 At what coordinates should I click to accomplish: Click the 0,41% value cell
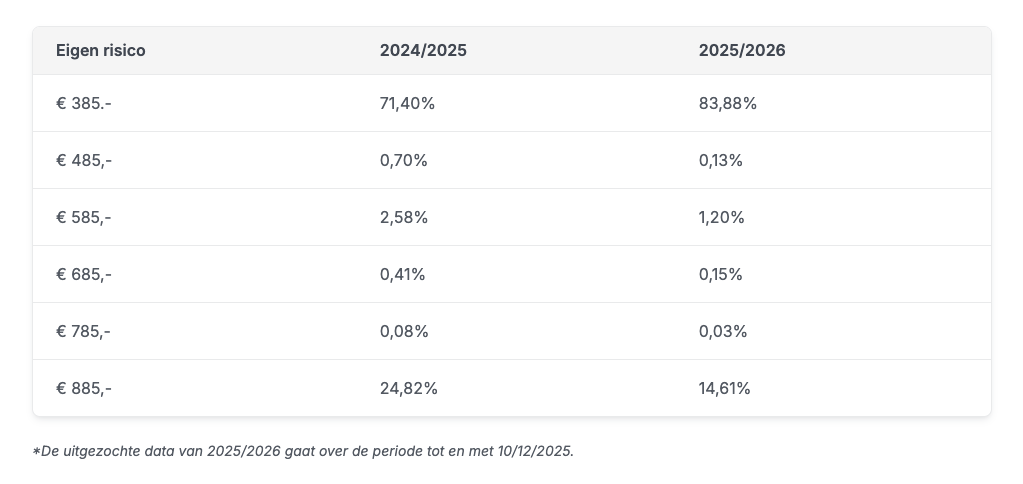click(x=403, y=274)
